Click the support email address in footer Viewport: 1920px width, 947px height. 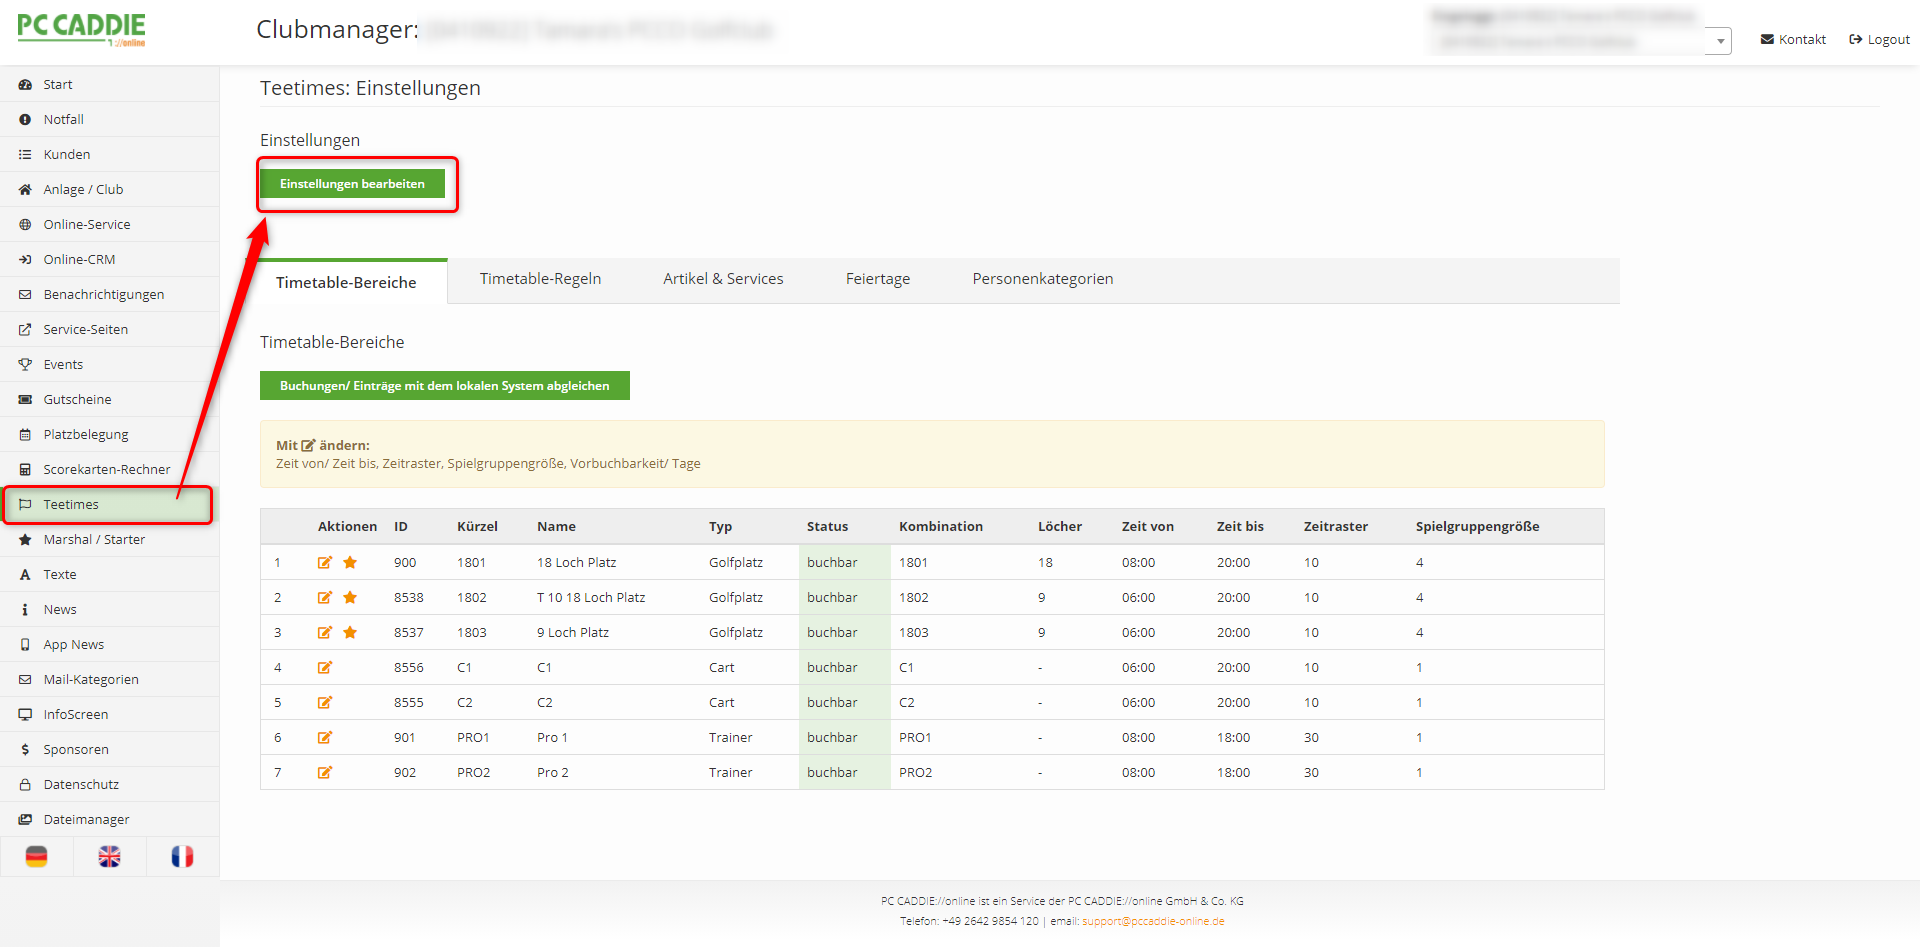click(1153, 922)
